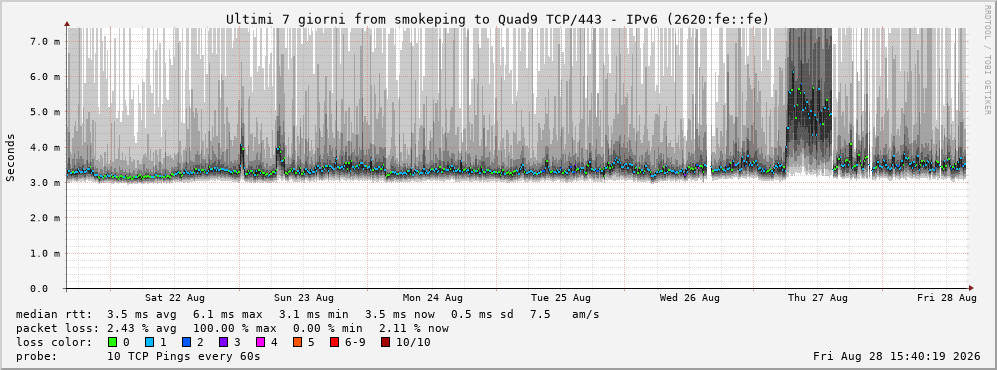Click the Mon 24 Aug axis label
The image size is (997, 370).
click(432, 298)
